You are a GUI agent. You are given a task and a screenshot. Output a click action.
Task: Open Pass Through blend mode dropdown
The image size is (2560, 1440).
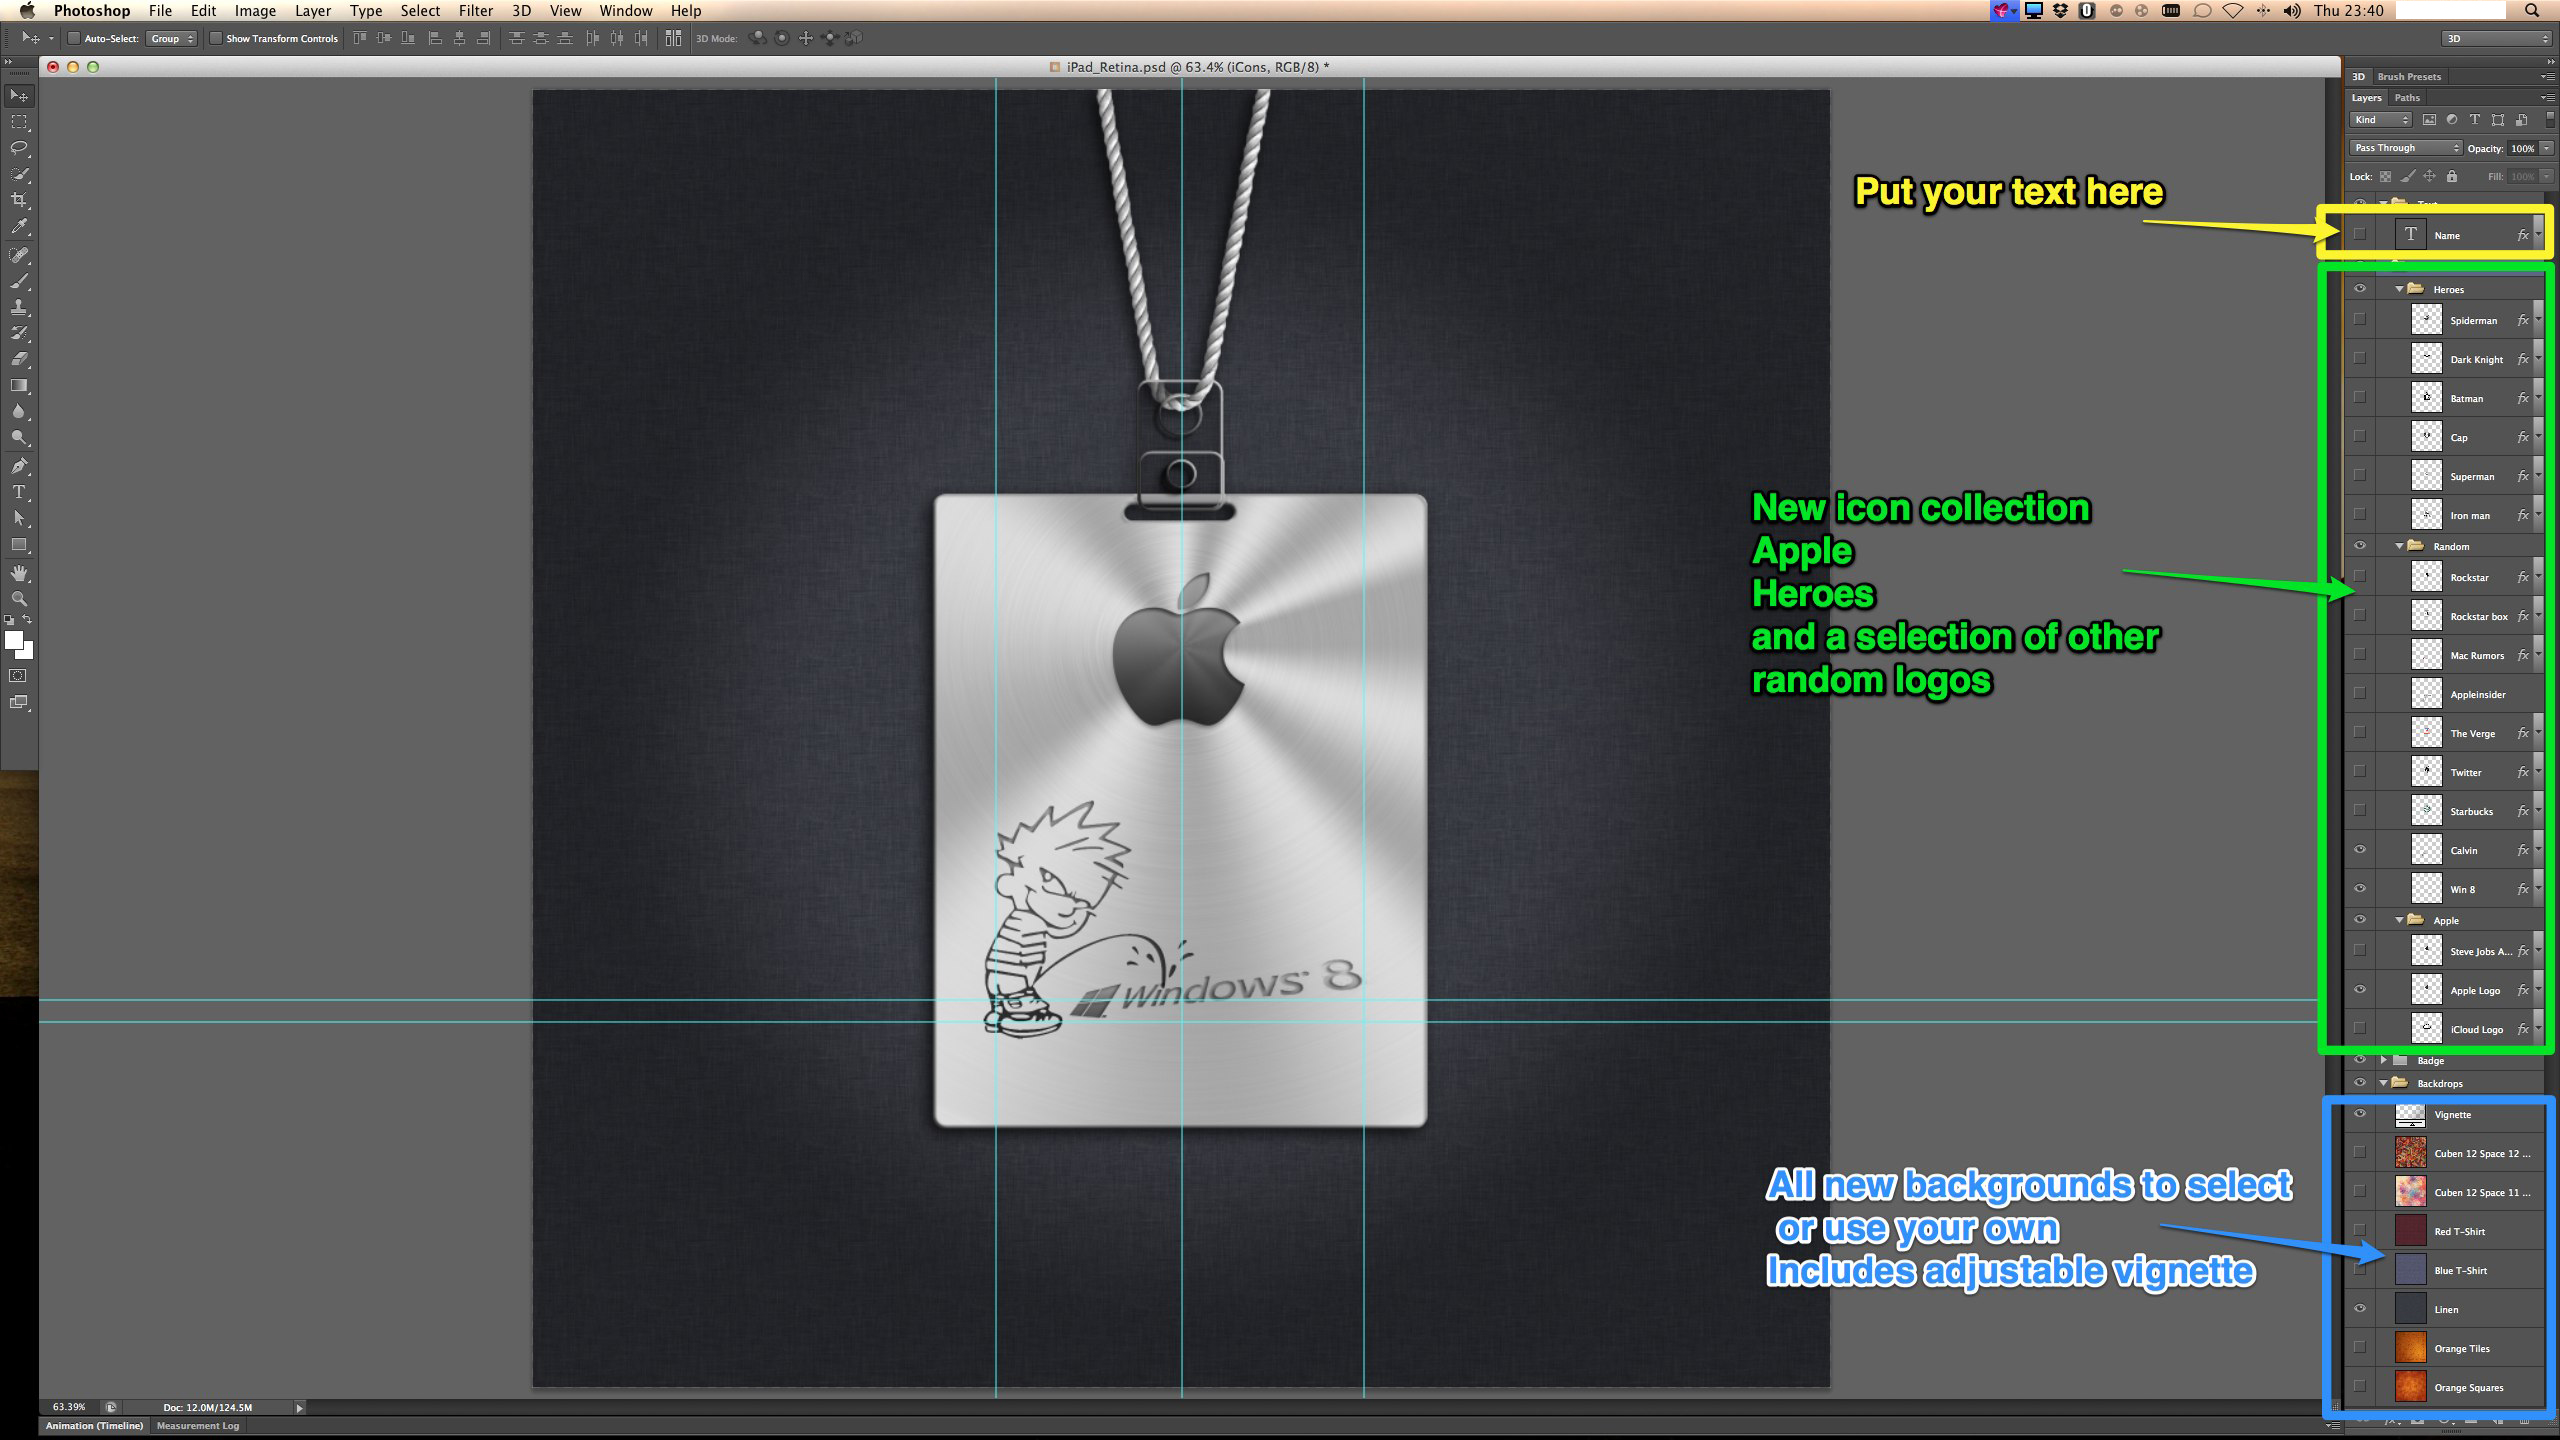(x=2406, y=148)
